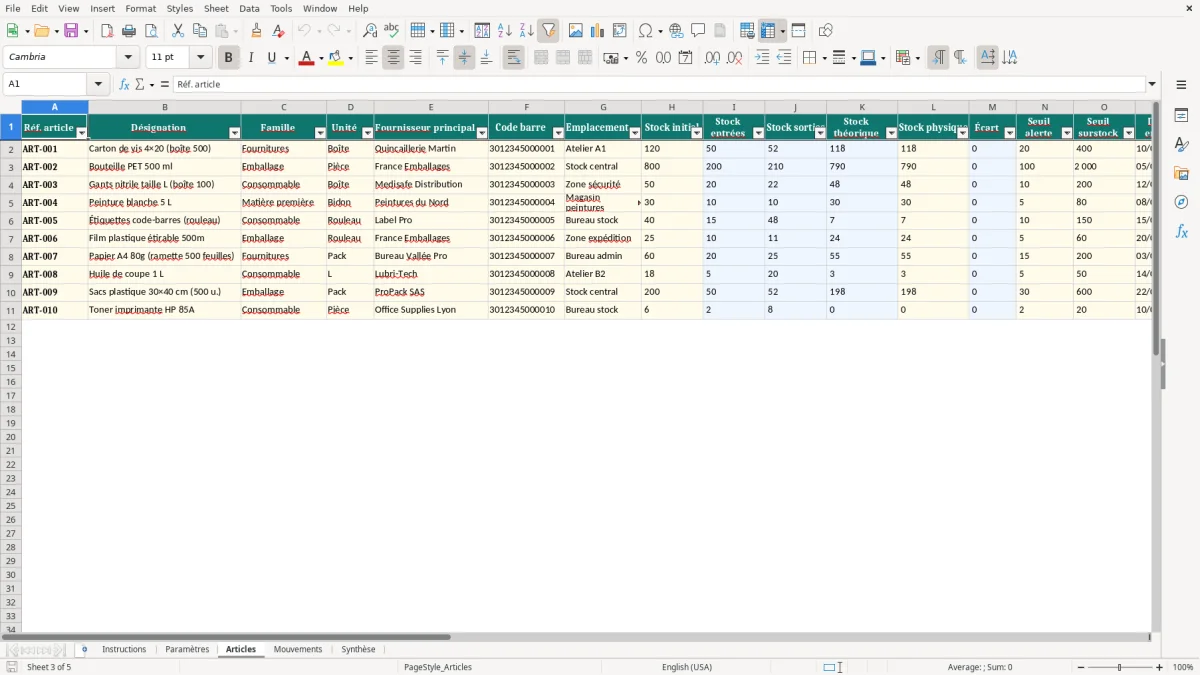1200x675 pixels.
Task: Click the zoom slider in the status bar
Action: [x=1119, y=667]
